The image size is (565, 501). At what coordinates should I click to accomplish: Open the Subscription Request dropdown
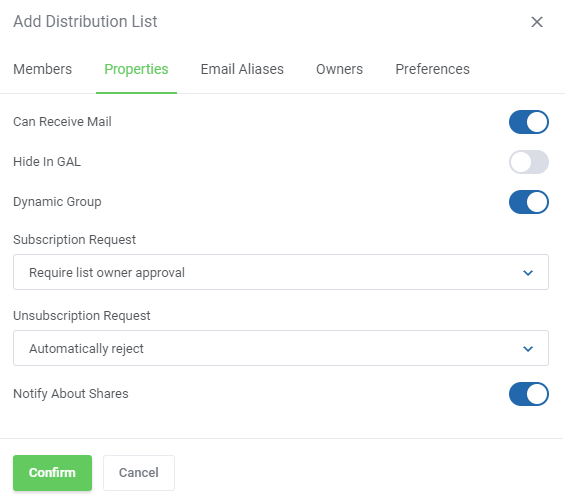pyautogui.click(x=281, y=272)
